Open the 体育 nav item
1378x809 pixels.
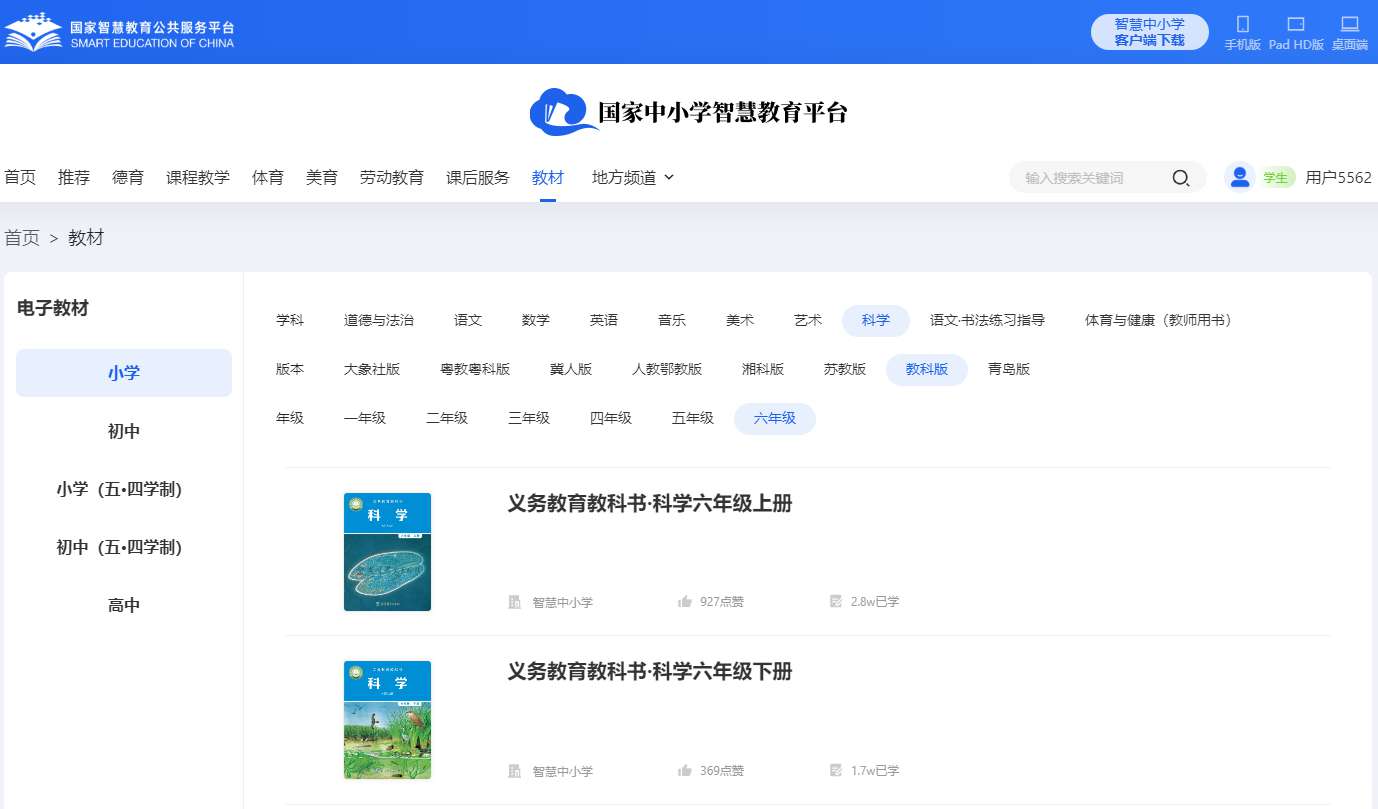268,177
